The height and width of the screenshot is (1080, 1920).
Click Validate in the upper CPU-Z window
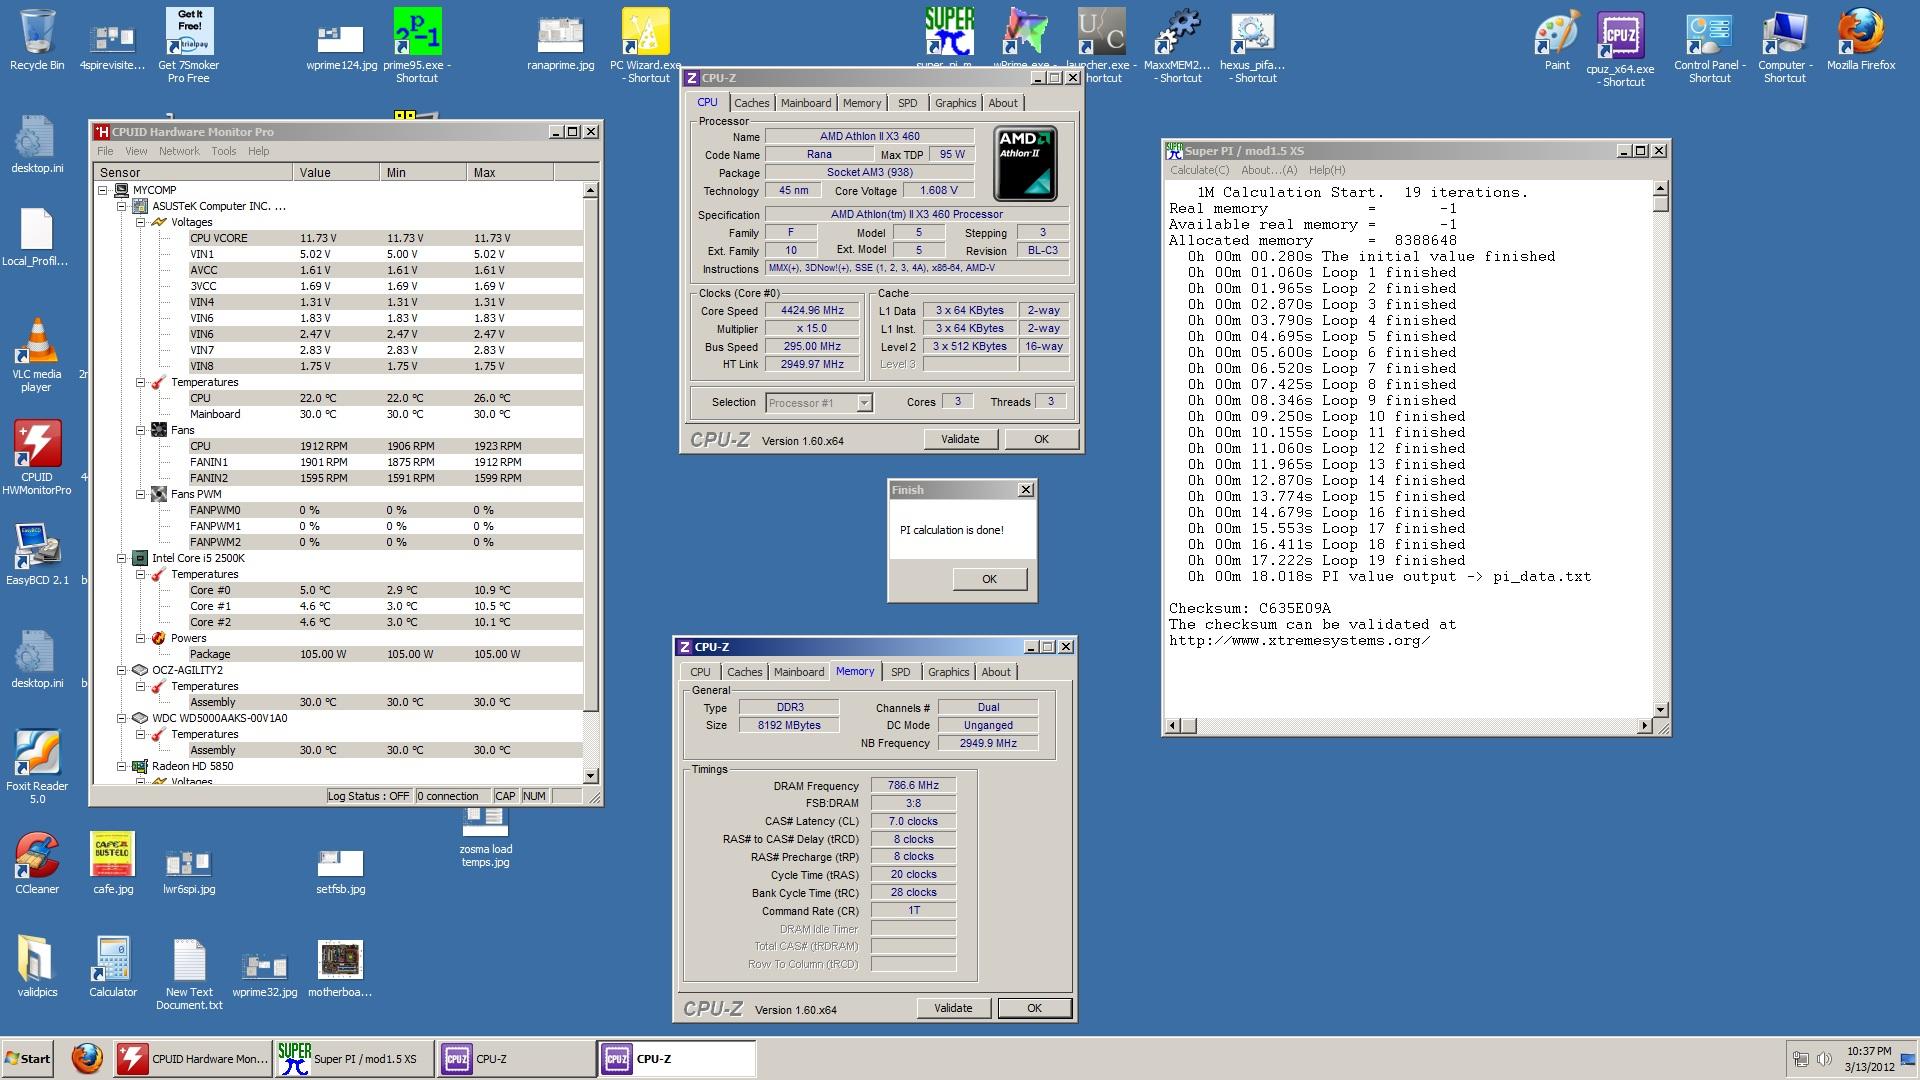tap(960, 439)
